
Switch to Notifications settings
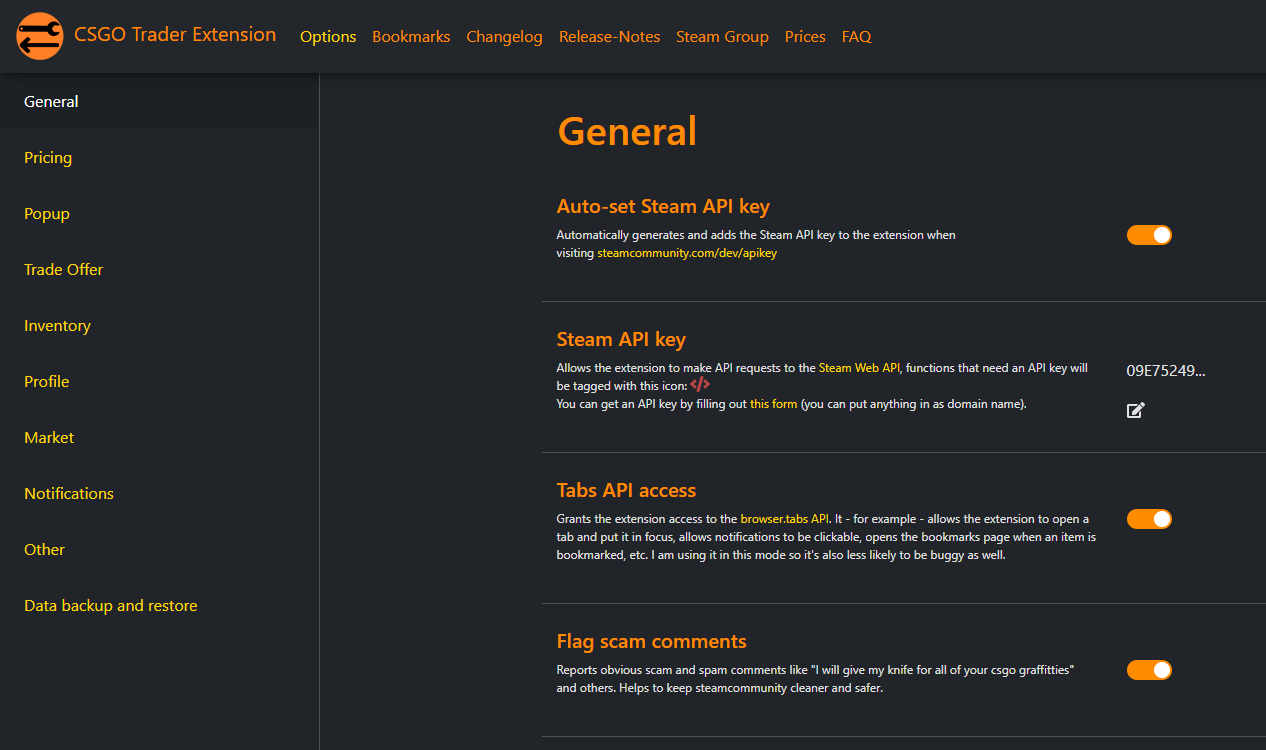click(159, 494)
